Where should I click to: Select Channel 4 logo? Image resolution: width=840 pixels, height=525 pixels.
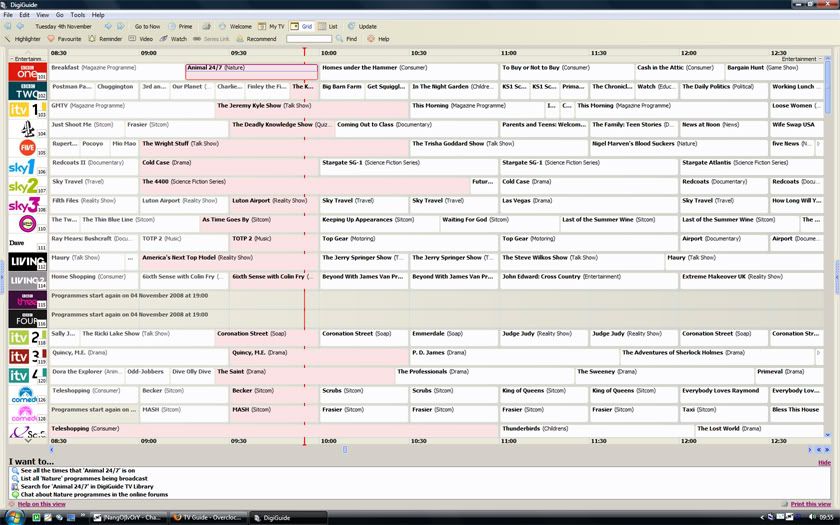28,129
